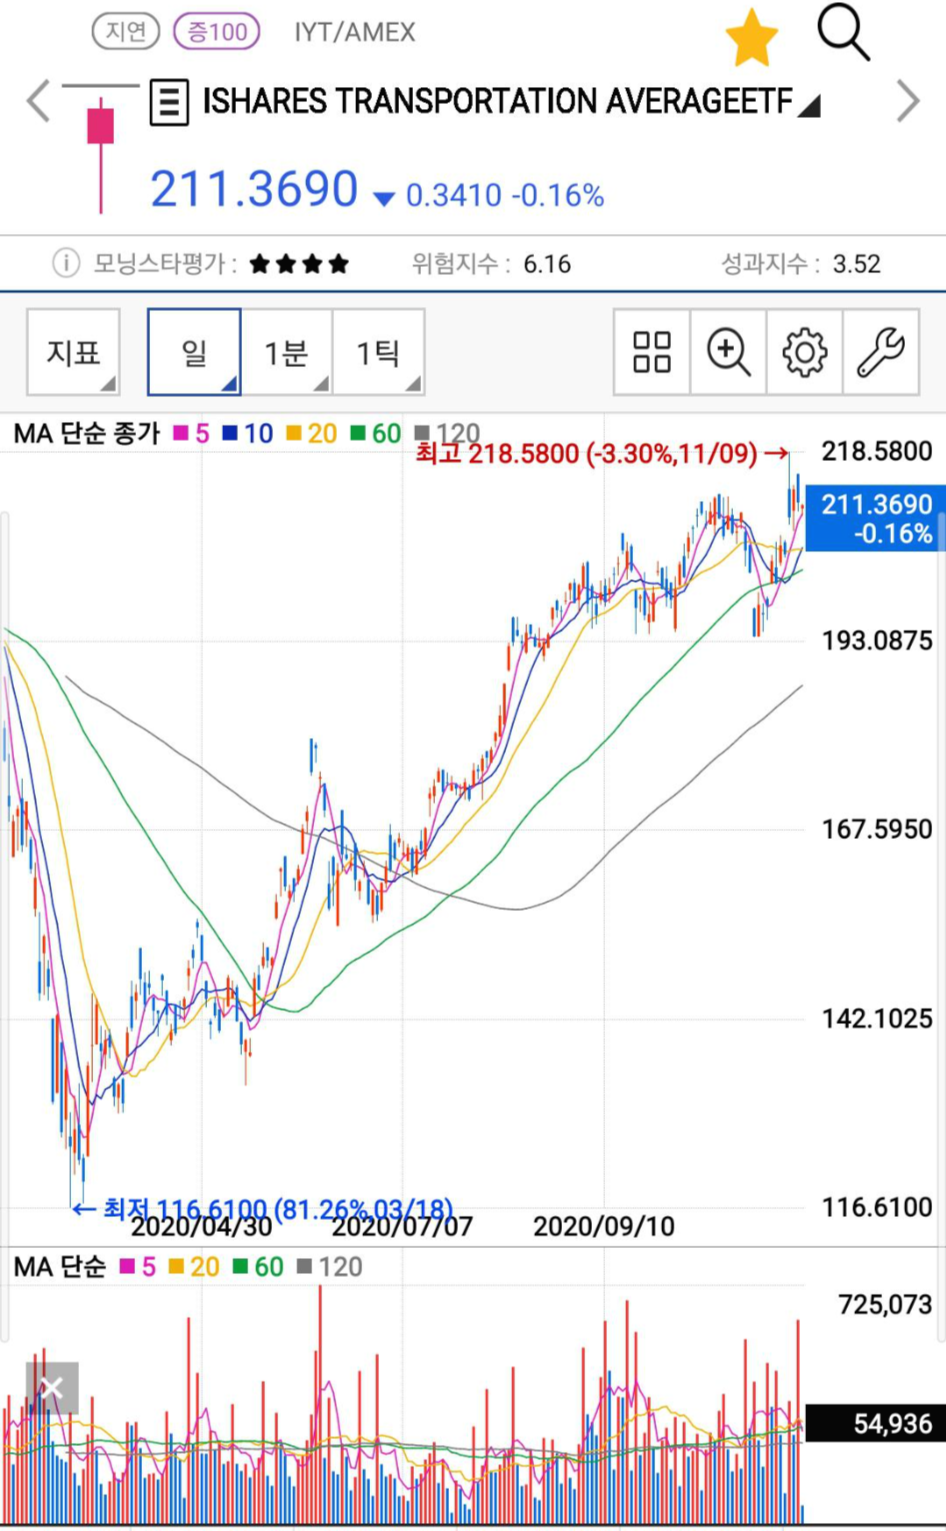Open chart settings gear icon

tap(804, 352)
